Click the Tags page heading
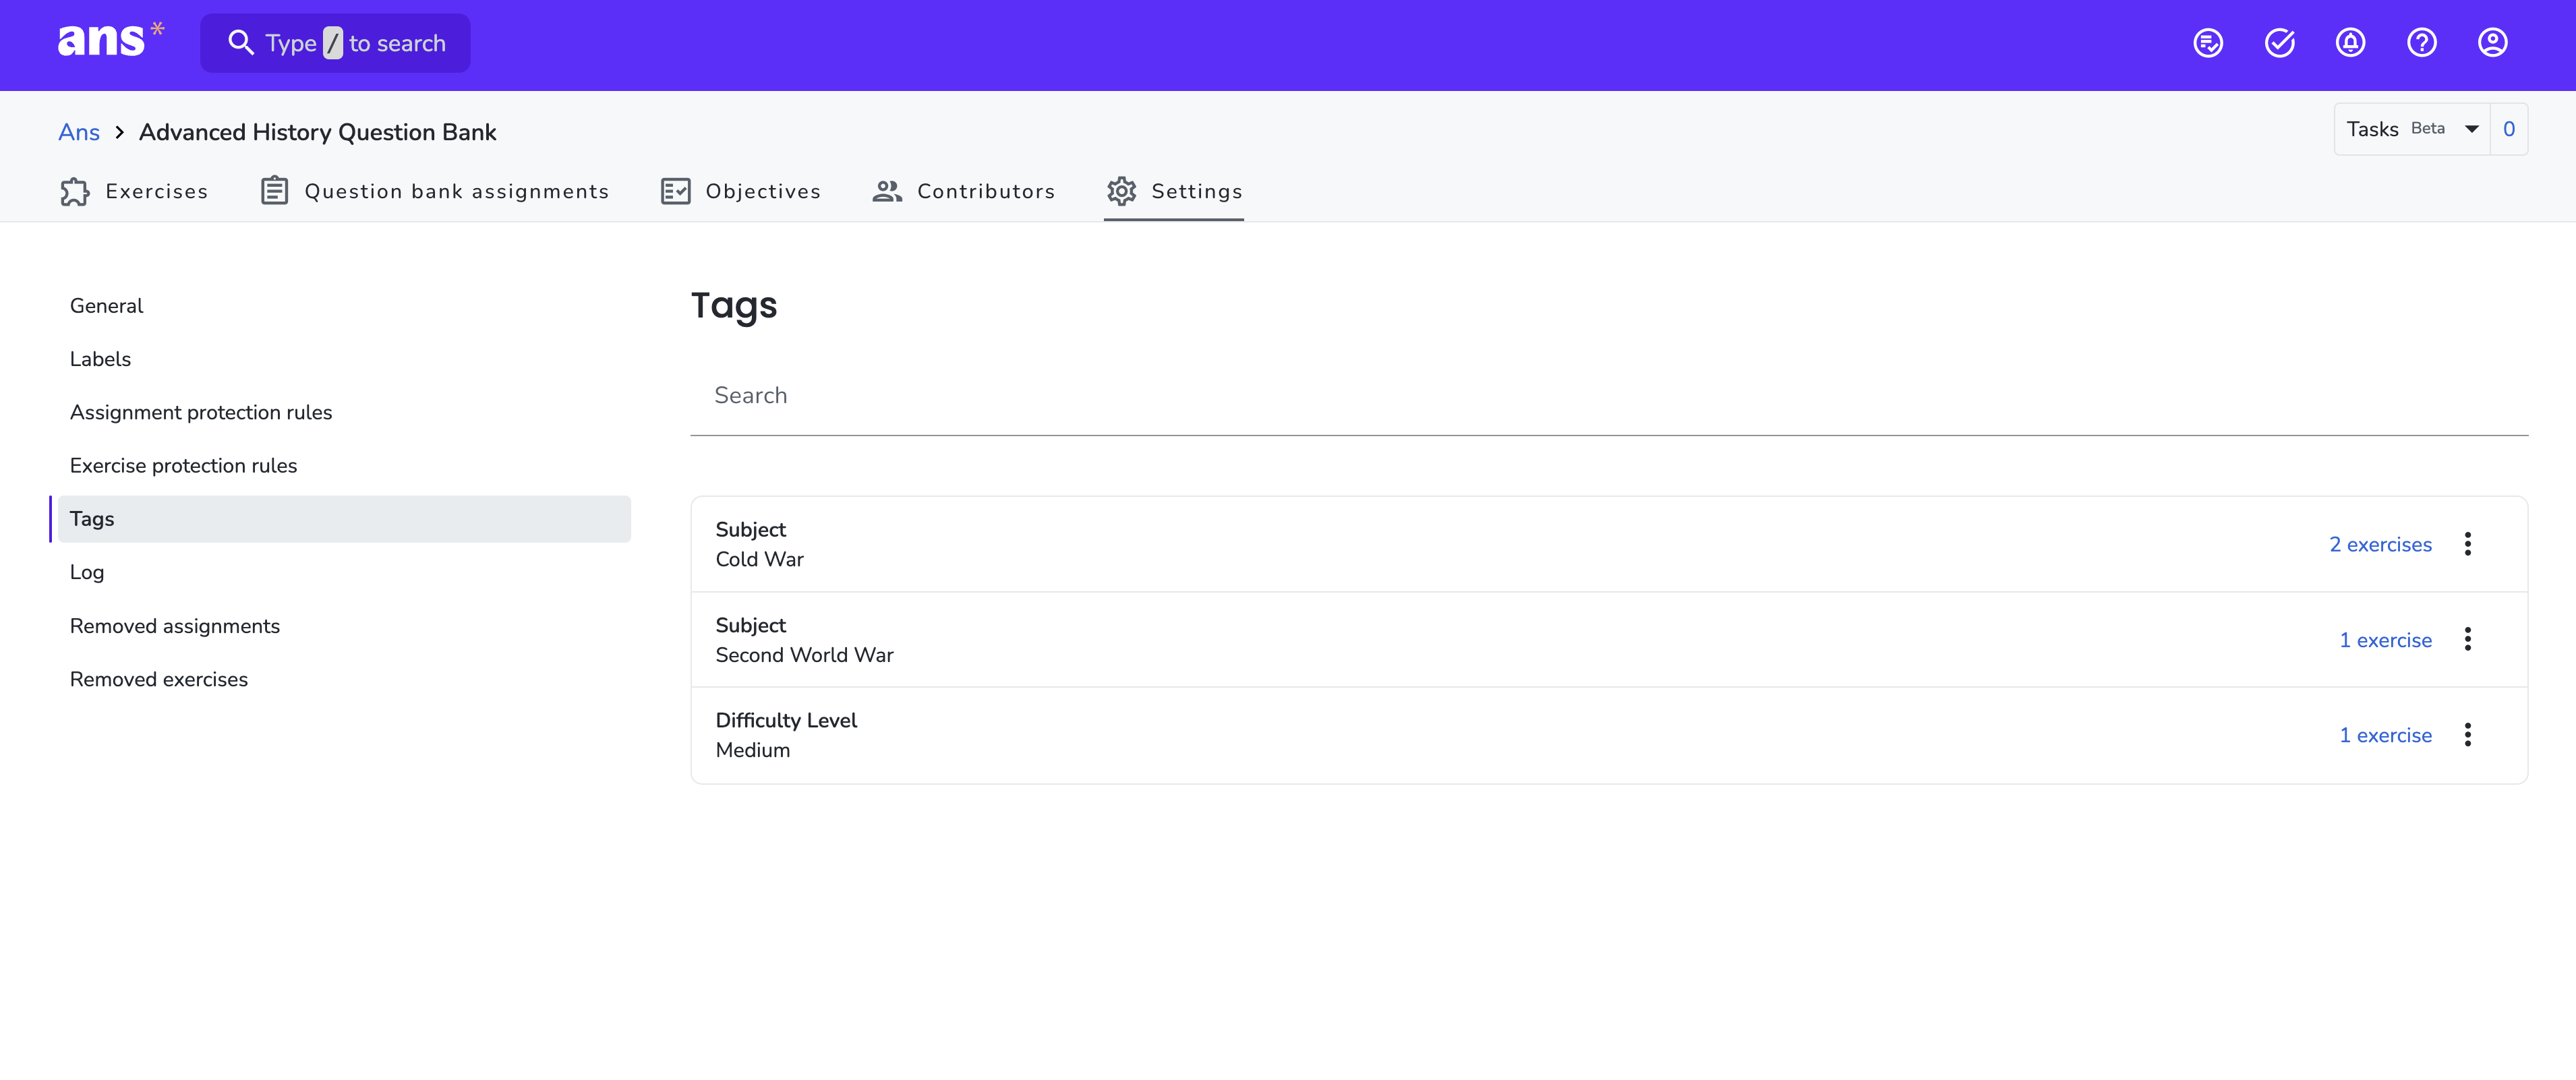The width and height of the screenshot is (2576, 1080). pos(734,306)
